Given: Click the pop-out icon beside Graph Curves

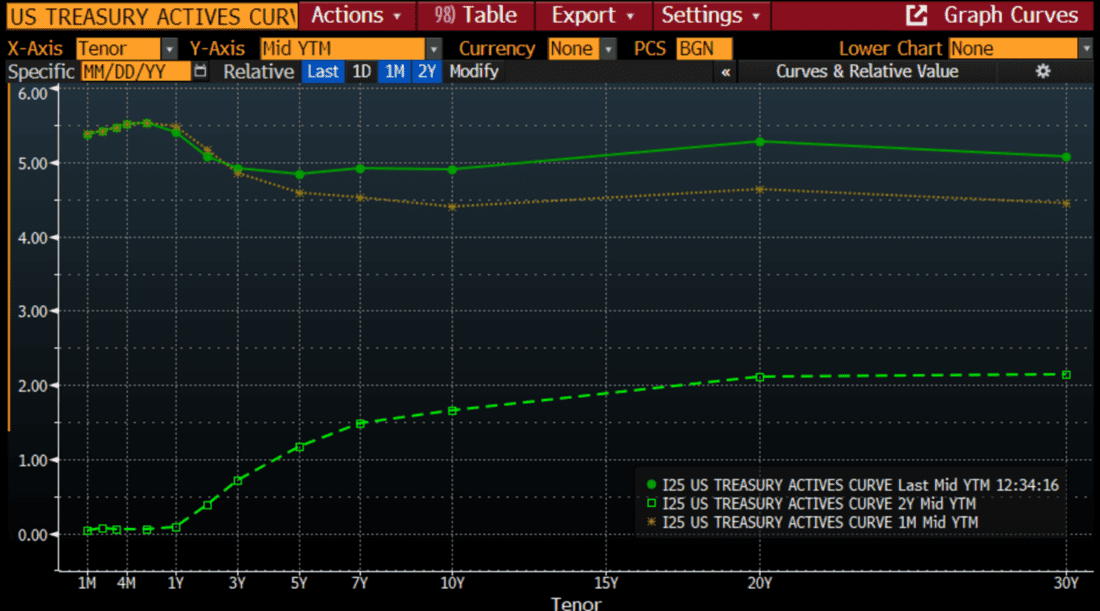Looking at the screenshot, I should (916, 16).
